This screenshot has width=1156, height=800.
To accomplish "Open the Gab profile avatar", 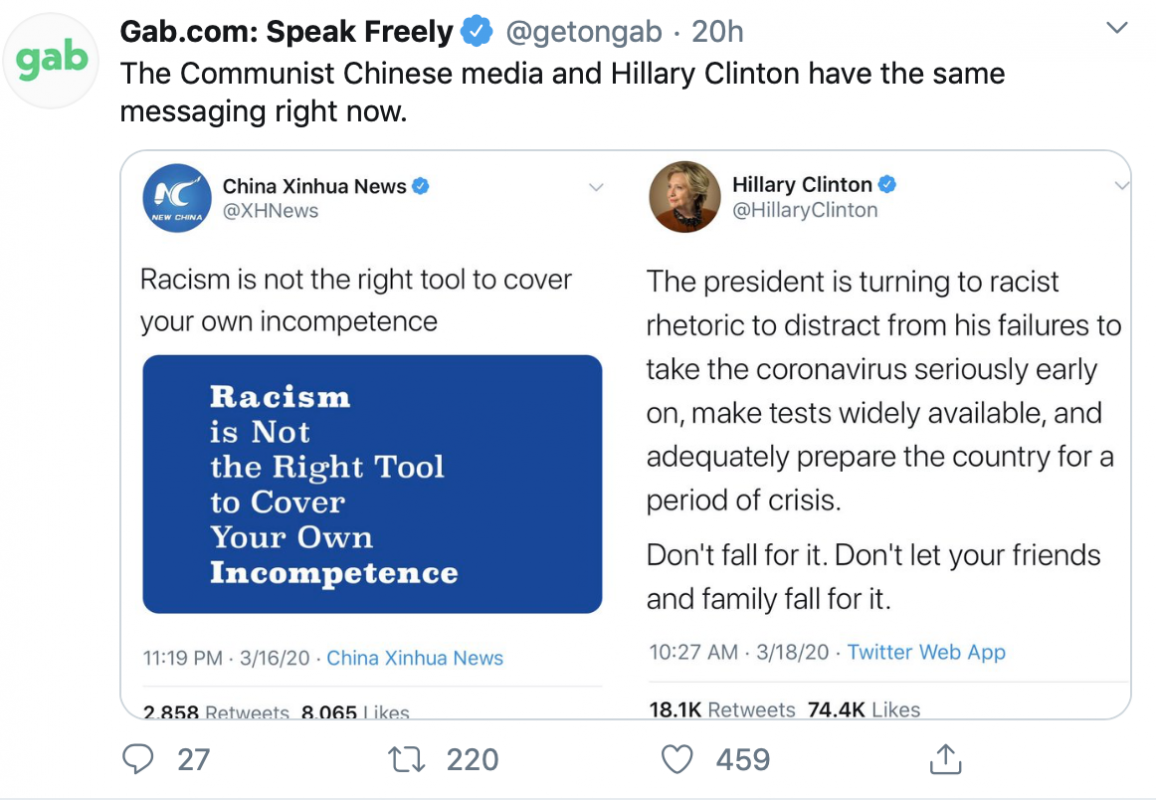I will [51, 59].
